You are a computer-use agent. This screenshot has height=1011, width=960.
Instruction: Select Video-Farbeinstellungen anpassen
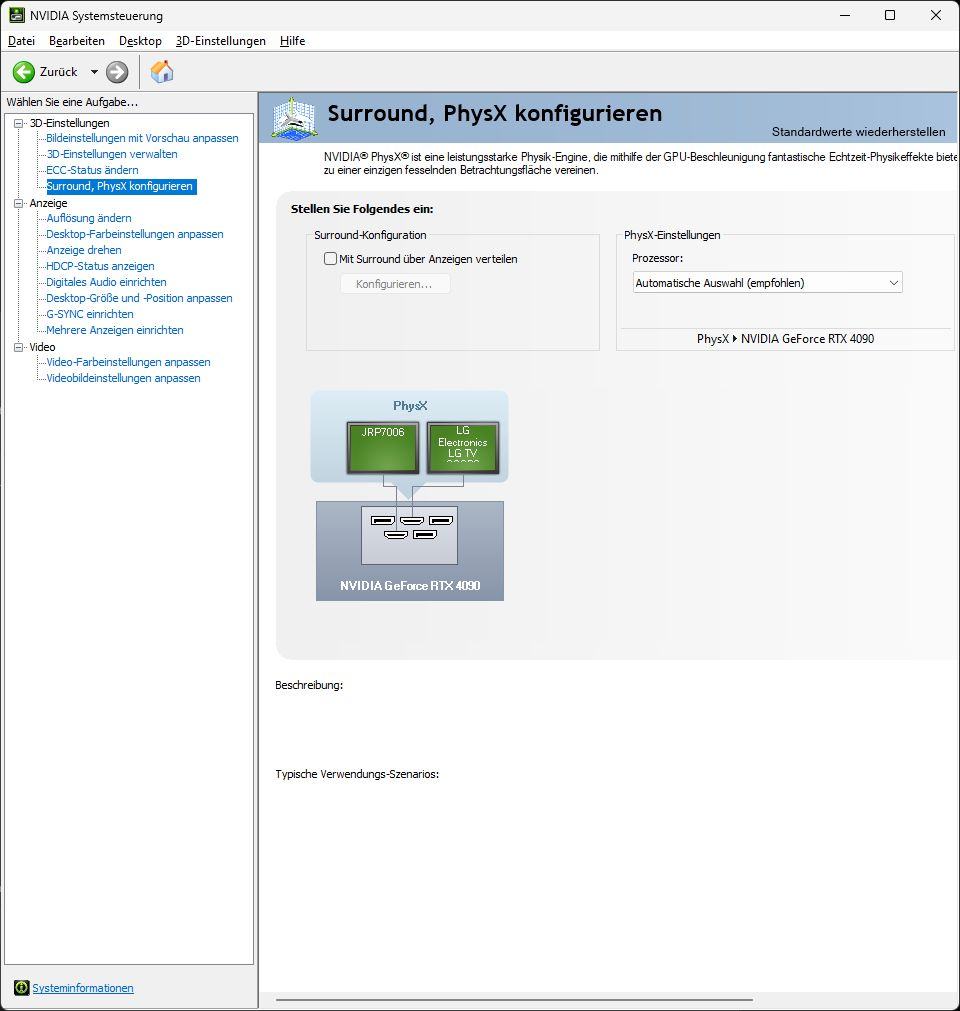[x=128, y=362]
